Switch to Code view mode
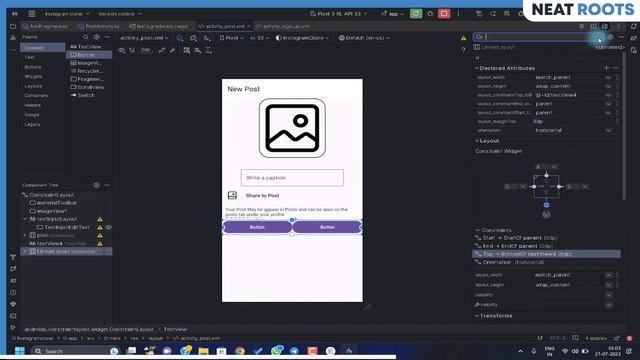640x360 pixels. point(582,27)
